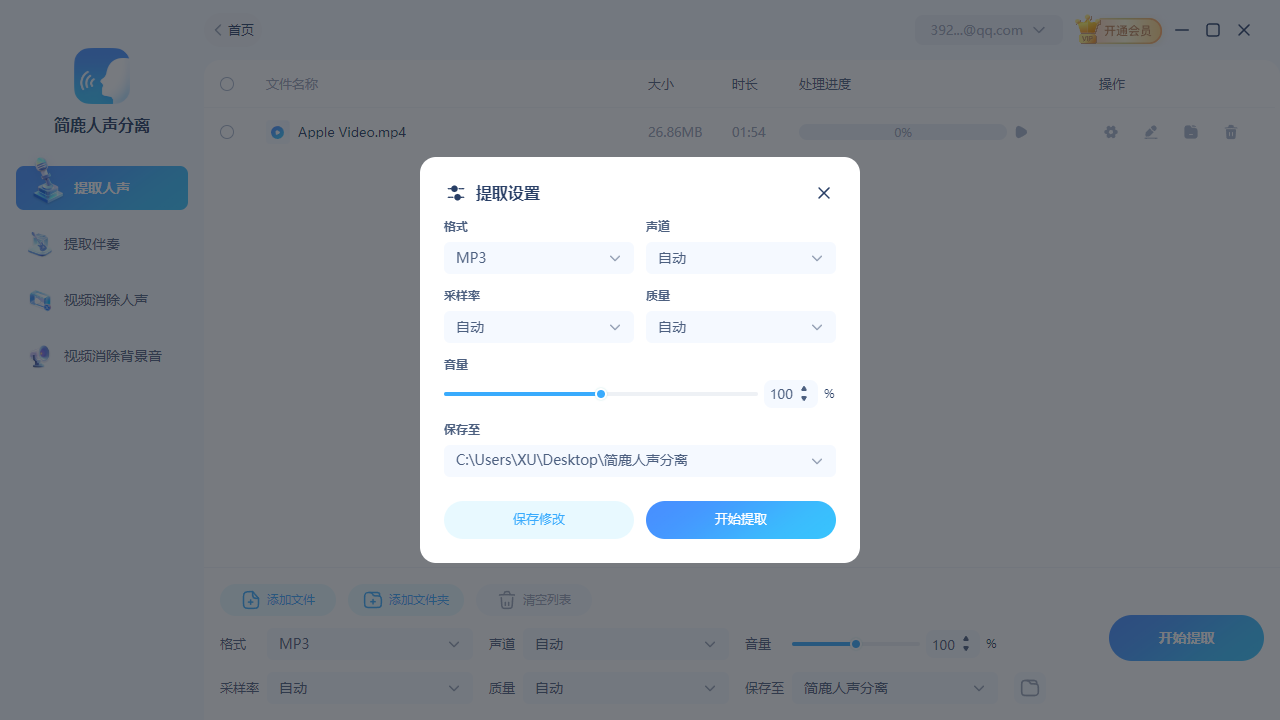Click the 开始提取 start extraction button
This screenshot has height=720, width=1280.
click(740, 519)
